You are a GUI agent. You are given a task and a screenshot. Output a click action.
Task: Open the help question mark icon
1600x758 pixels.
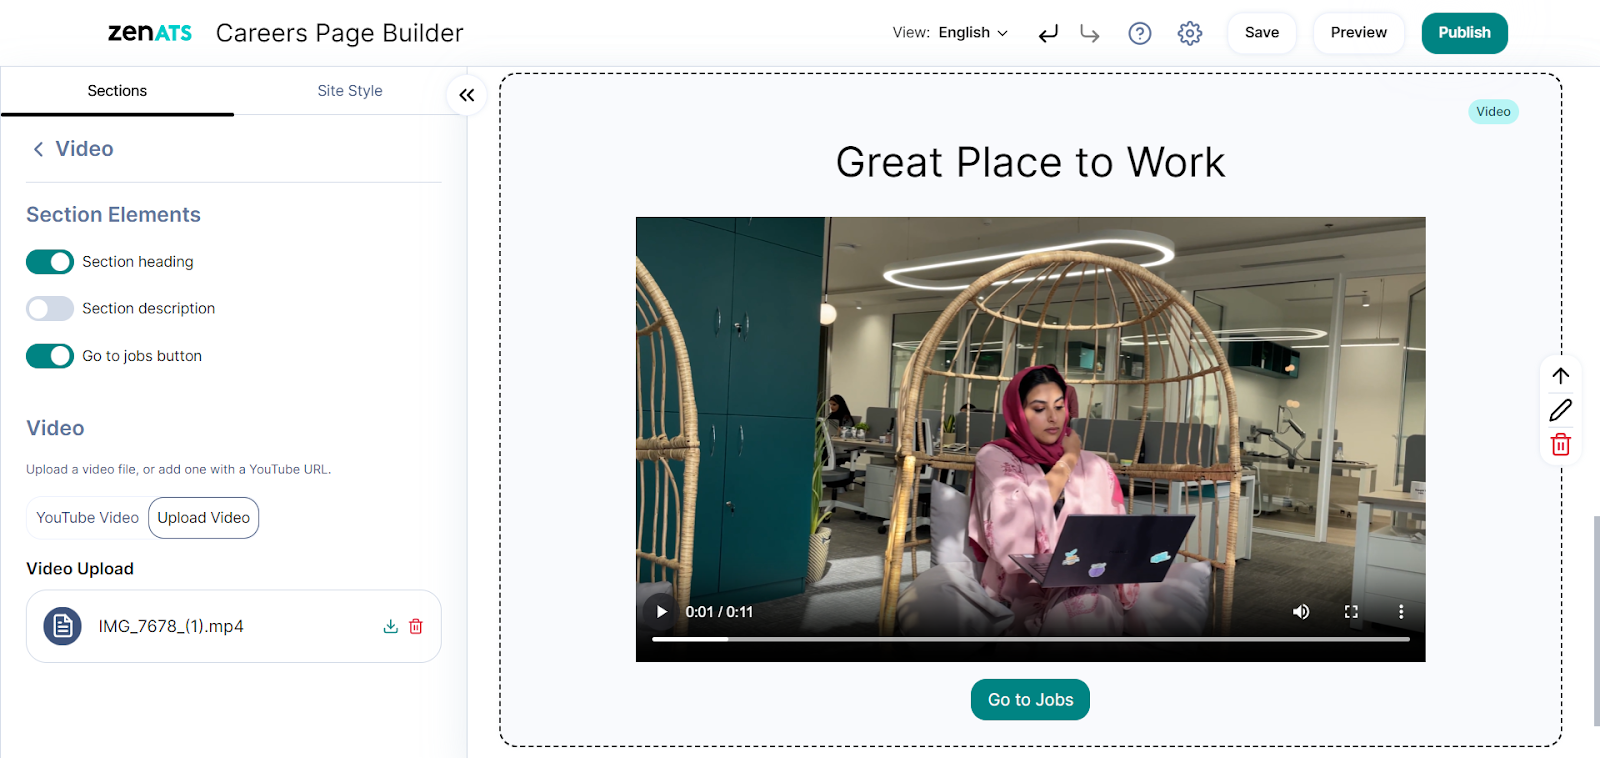point(1140,33)
